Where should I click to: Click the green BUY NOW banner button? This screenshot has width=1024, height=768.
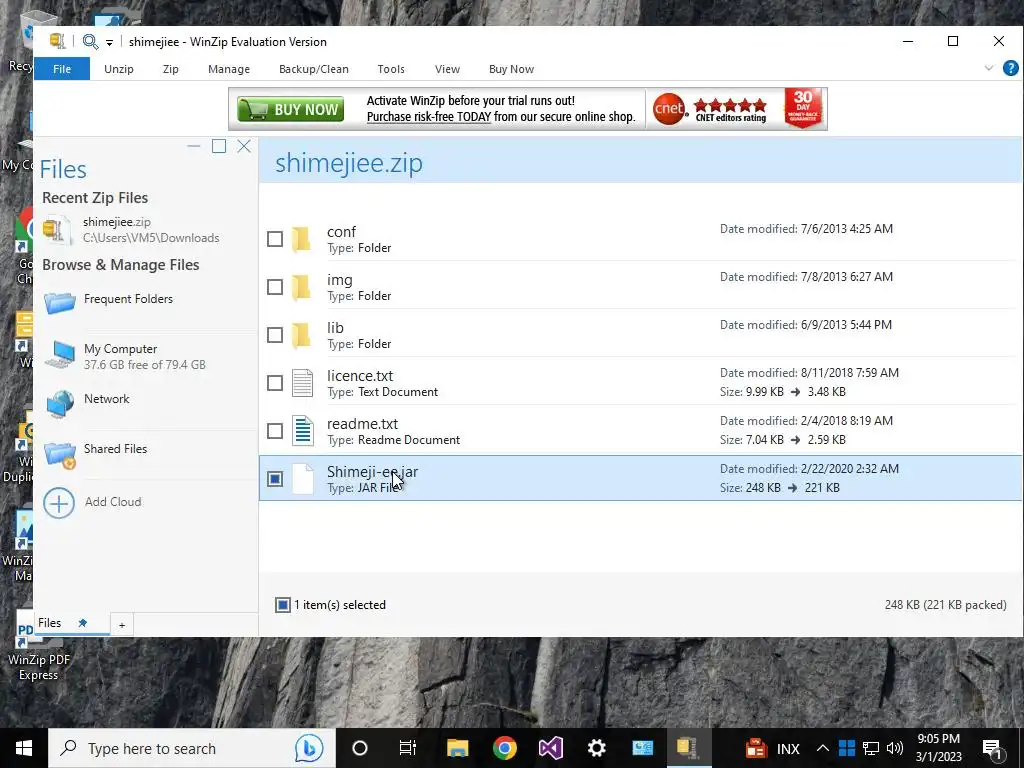(291, 110)
